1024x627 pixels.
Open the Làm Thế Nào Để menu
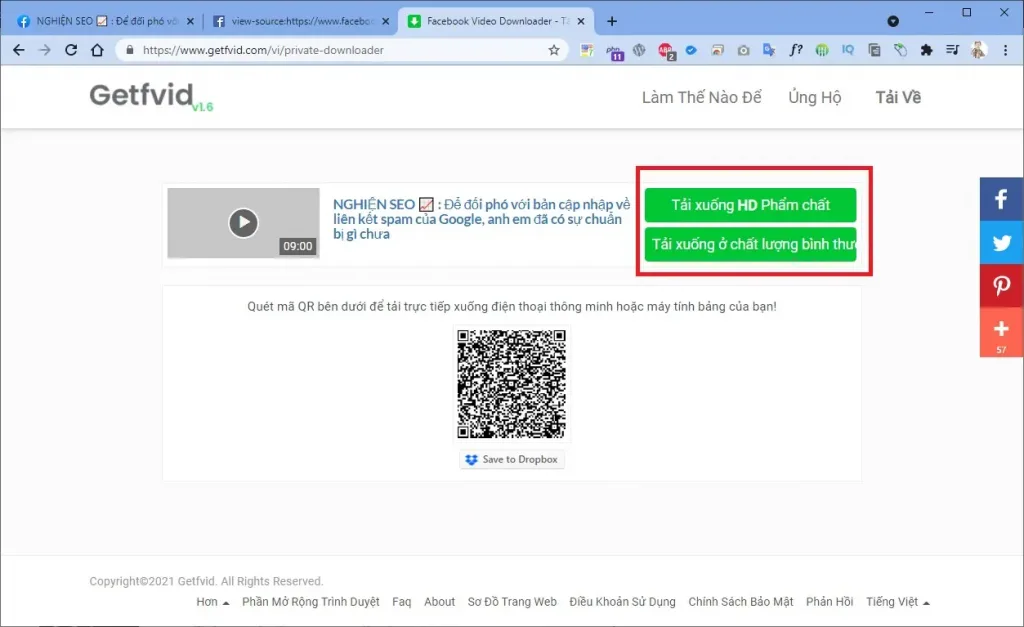click(x=701, y=97)
